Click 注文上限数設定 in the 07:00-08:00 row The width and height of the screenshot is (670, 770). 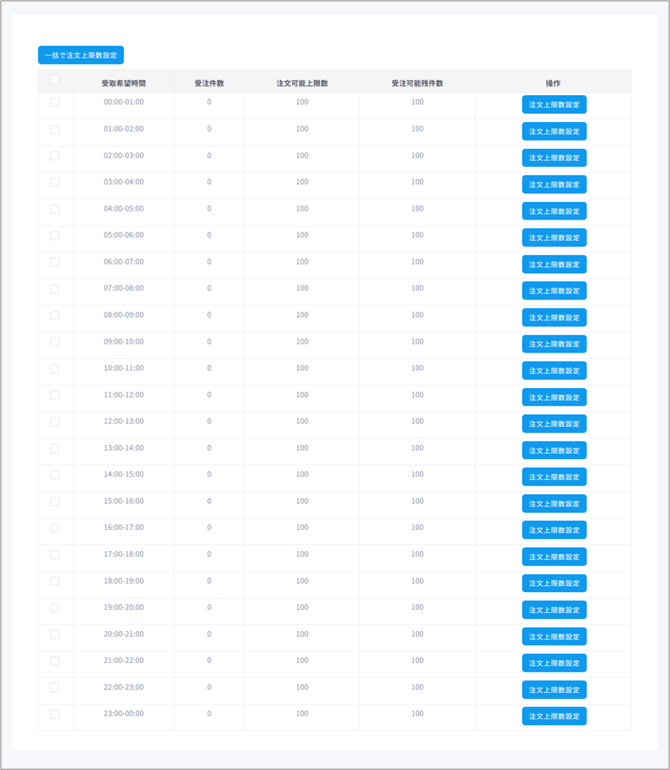point(554,291)
